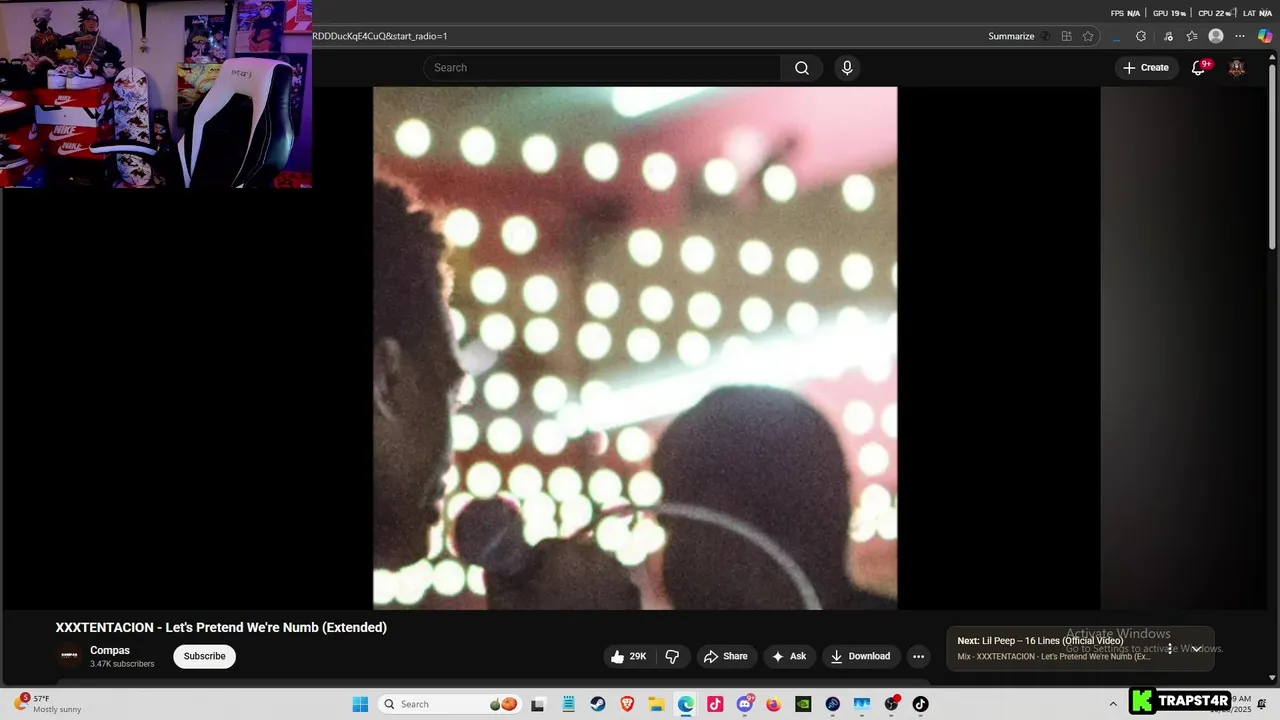Open the weather widget showing 57°F
The height and width of the screenshot is (720, 1280).
point(48,704)
